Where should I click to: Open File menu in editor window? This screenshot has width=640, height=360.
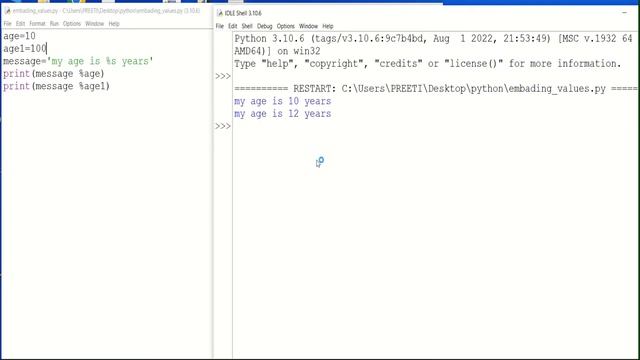(x=7, y=24)
